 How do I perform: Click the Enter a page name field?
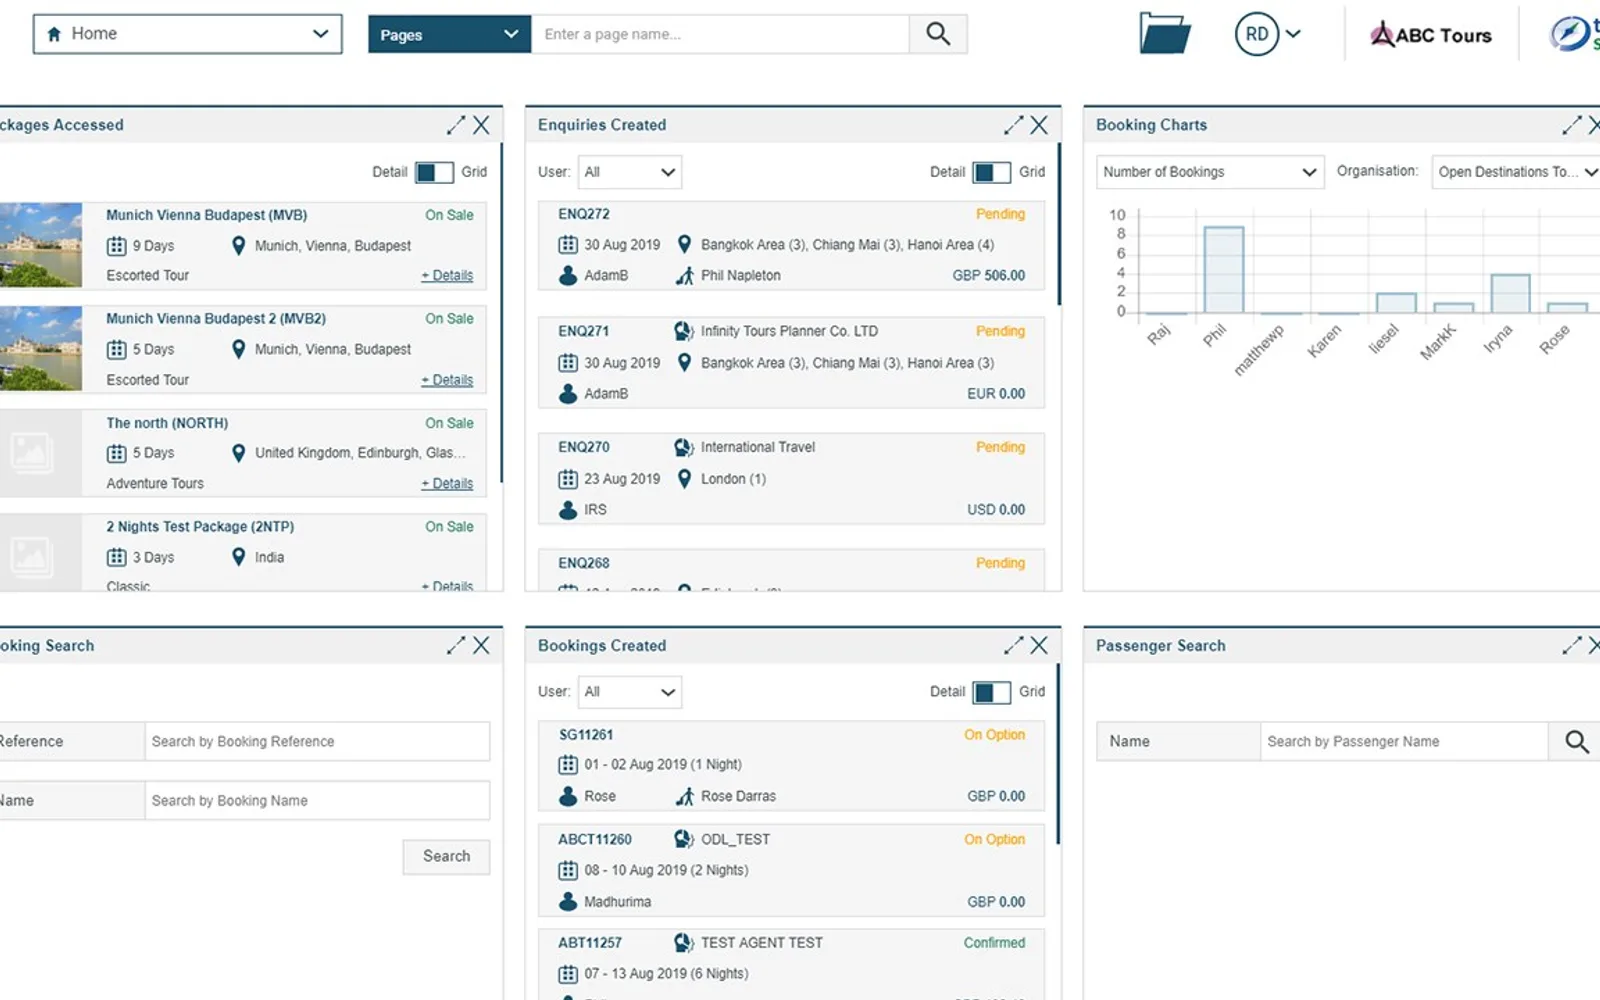click(720, 34)
